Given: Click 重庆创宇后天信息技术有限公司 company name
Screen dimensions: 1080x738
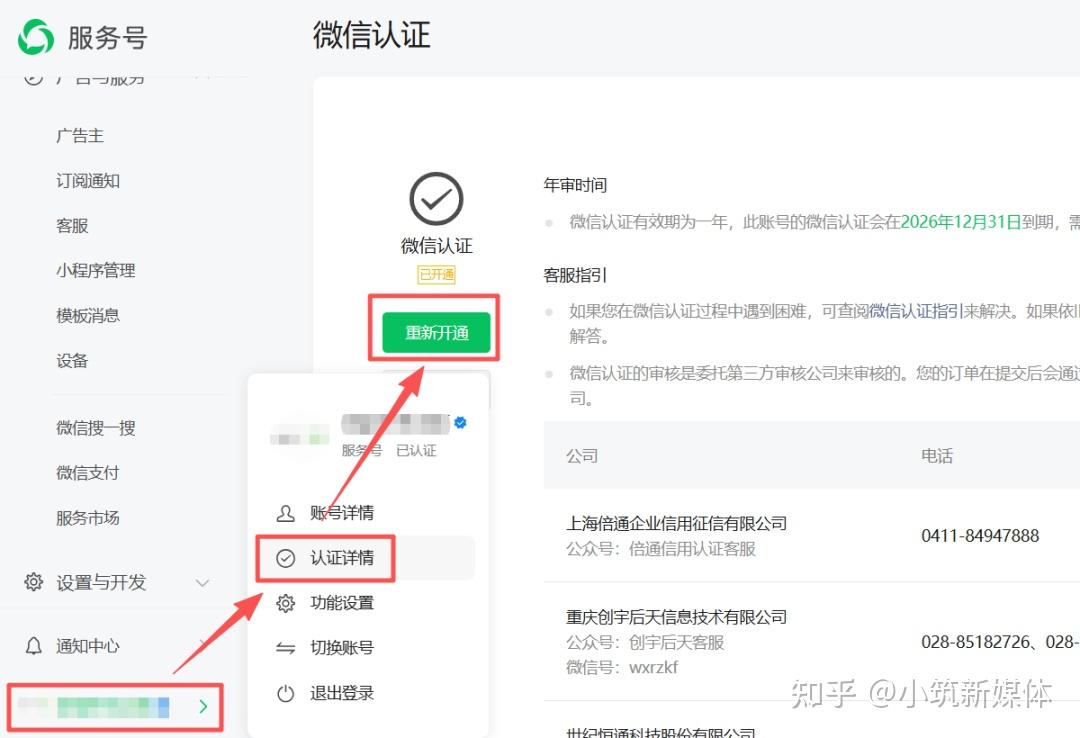Looking at the screenshot, I should pos(676,617).
